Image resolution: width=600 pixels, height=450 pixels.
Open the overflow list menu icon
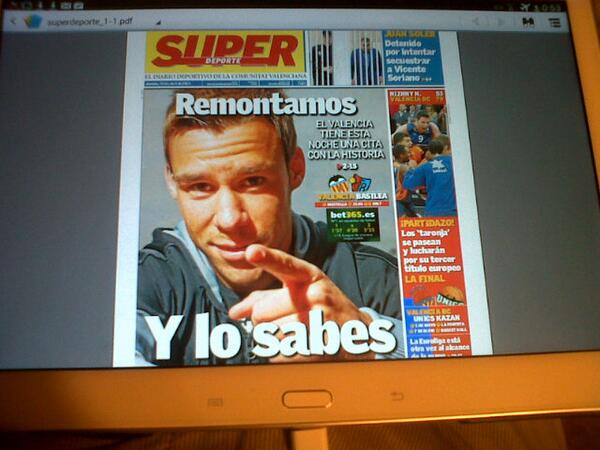[554, 23]
